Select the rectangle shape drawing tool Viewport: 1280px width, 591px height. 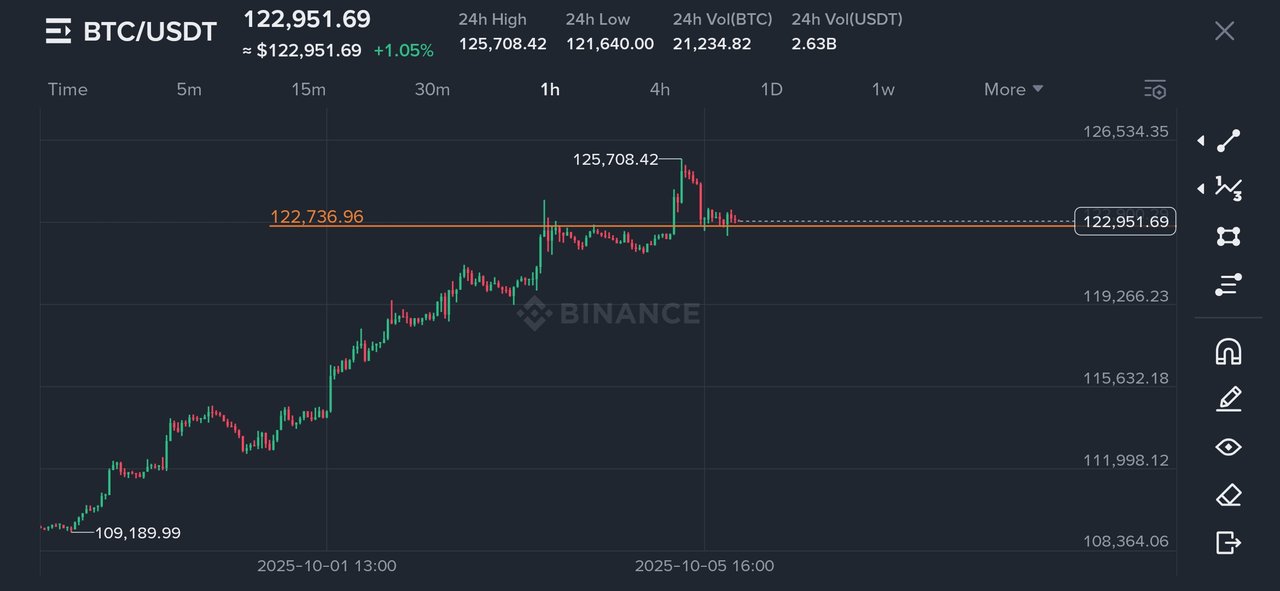pos(1229,236)
